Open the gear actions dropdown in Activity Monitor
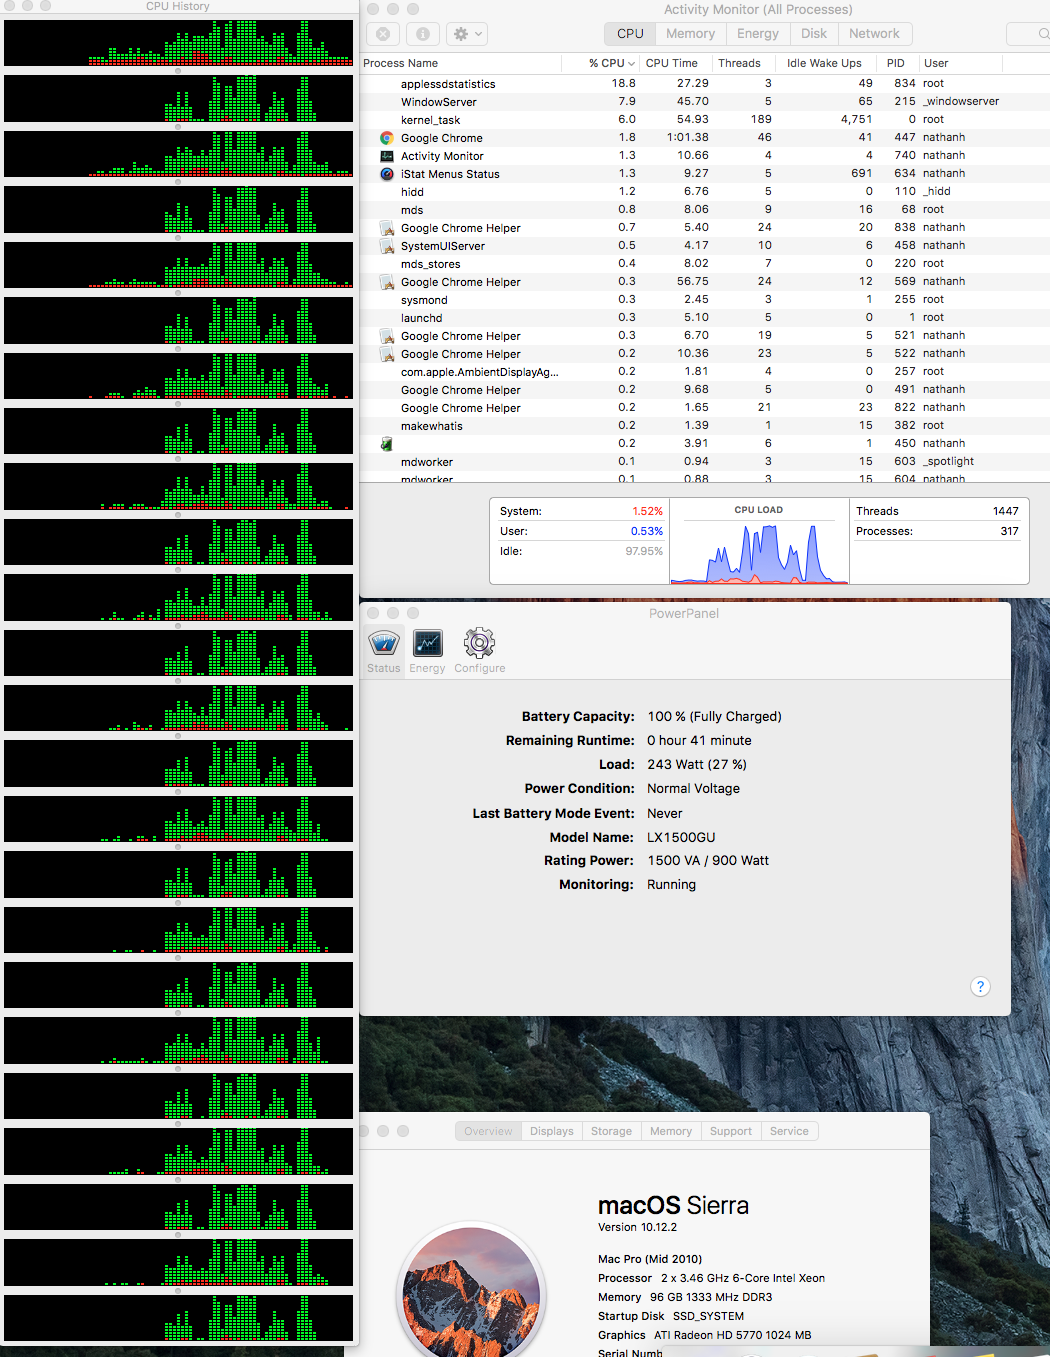The image size is (1050, 1357). click(467, 34)
